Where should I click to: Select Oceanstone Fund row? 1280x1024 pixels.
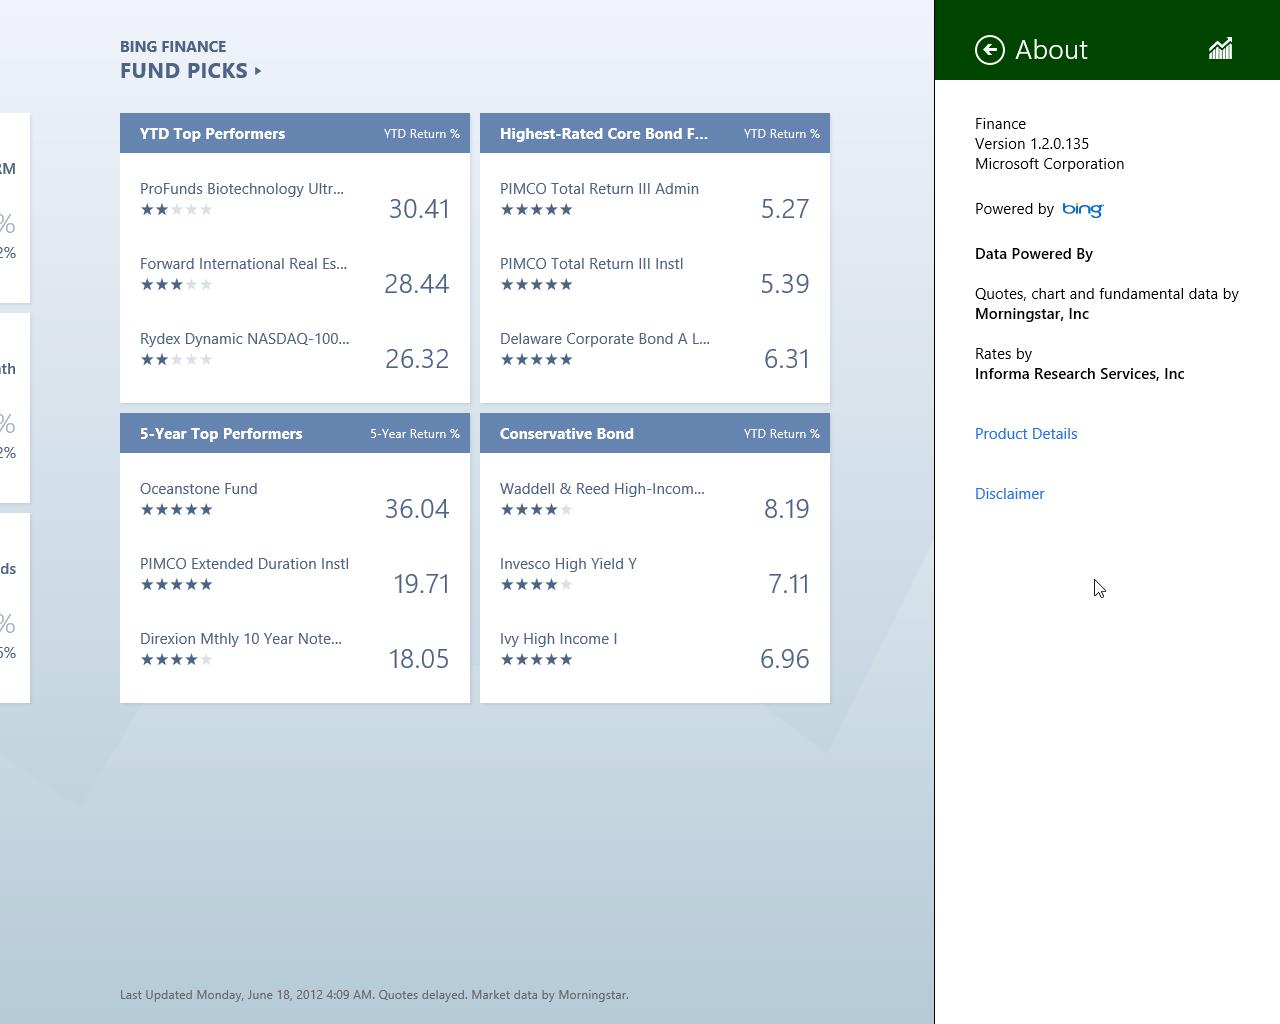[x=295, y=500]
